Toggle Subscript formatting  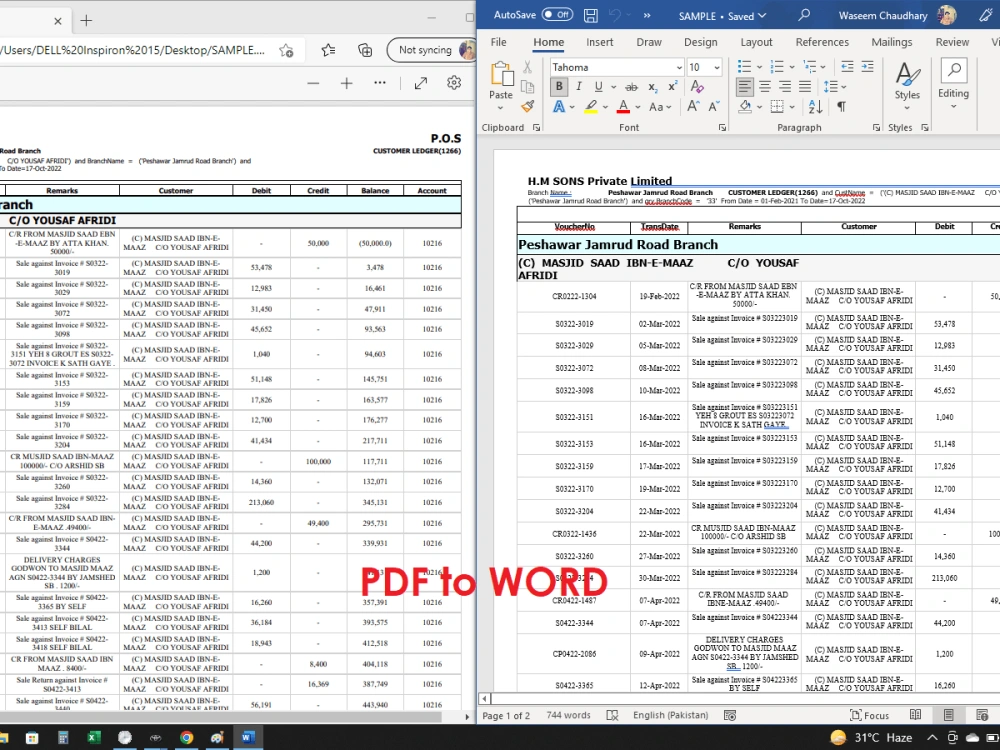click(x=652, y=87)
